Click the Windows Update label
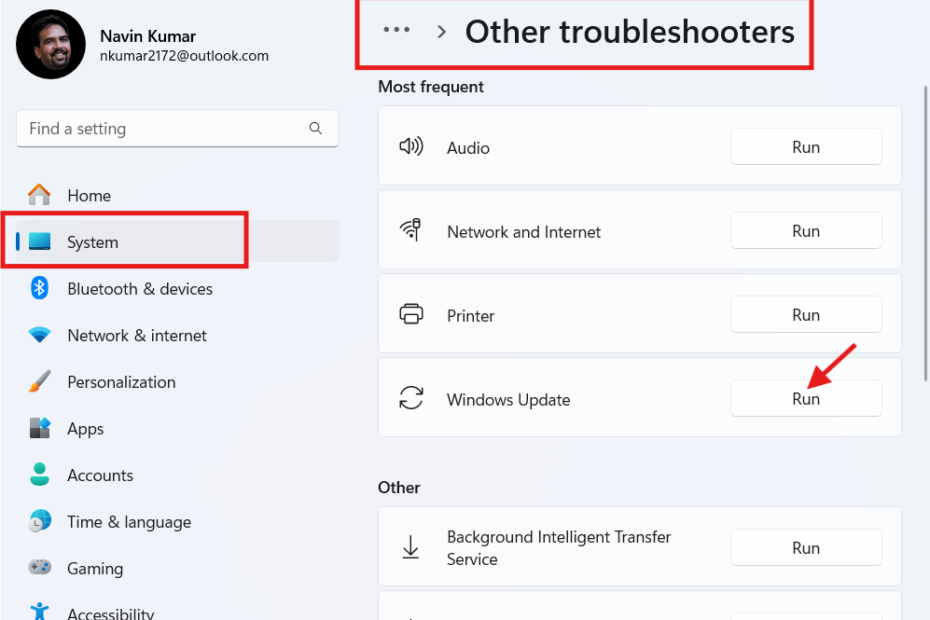This screenshot has height=620, width=930. pos(508,400)
